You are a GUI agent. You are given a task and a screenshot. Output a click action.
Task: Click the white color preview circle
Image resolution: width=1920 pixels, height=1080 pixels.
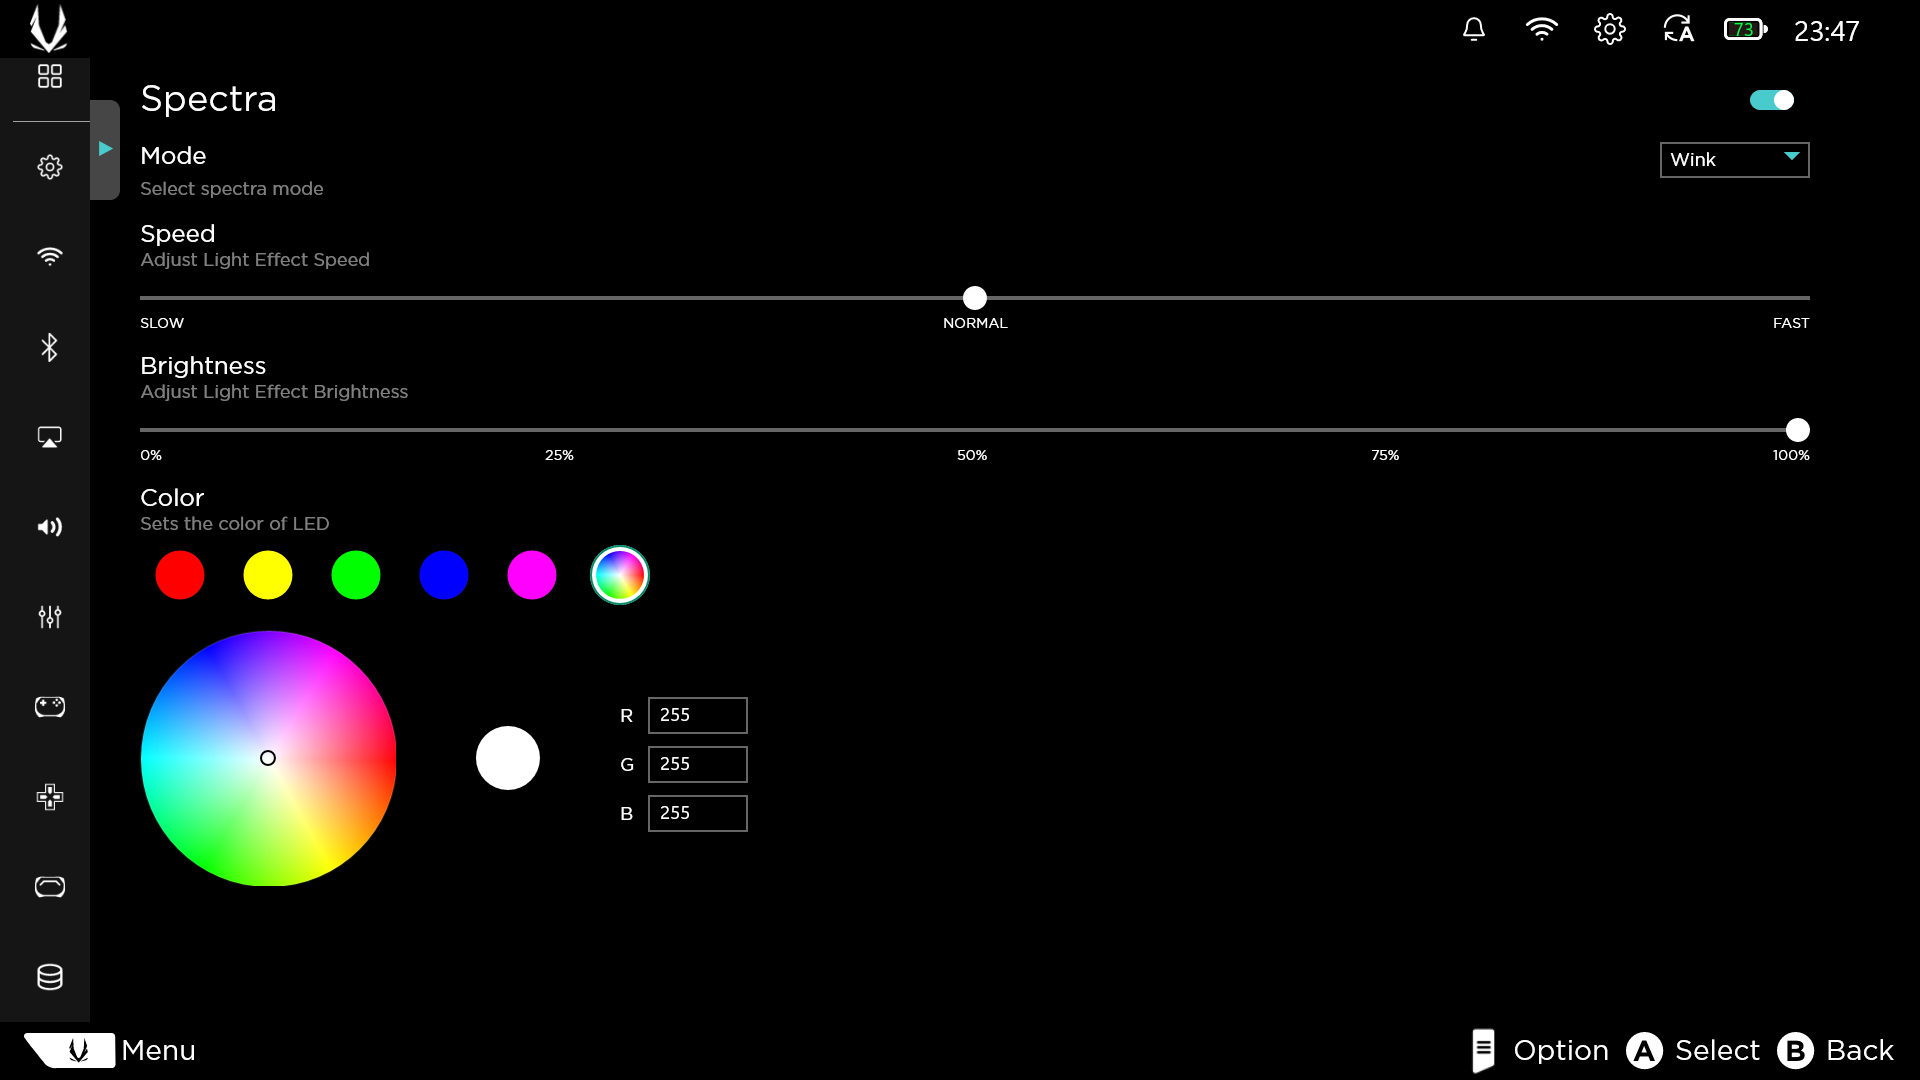pos(508,758)
